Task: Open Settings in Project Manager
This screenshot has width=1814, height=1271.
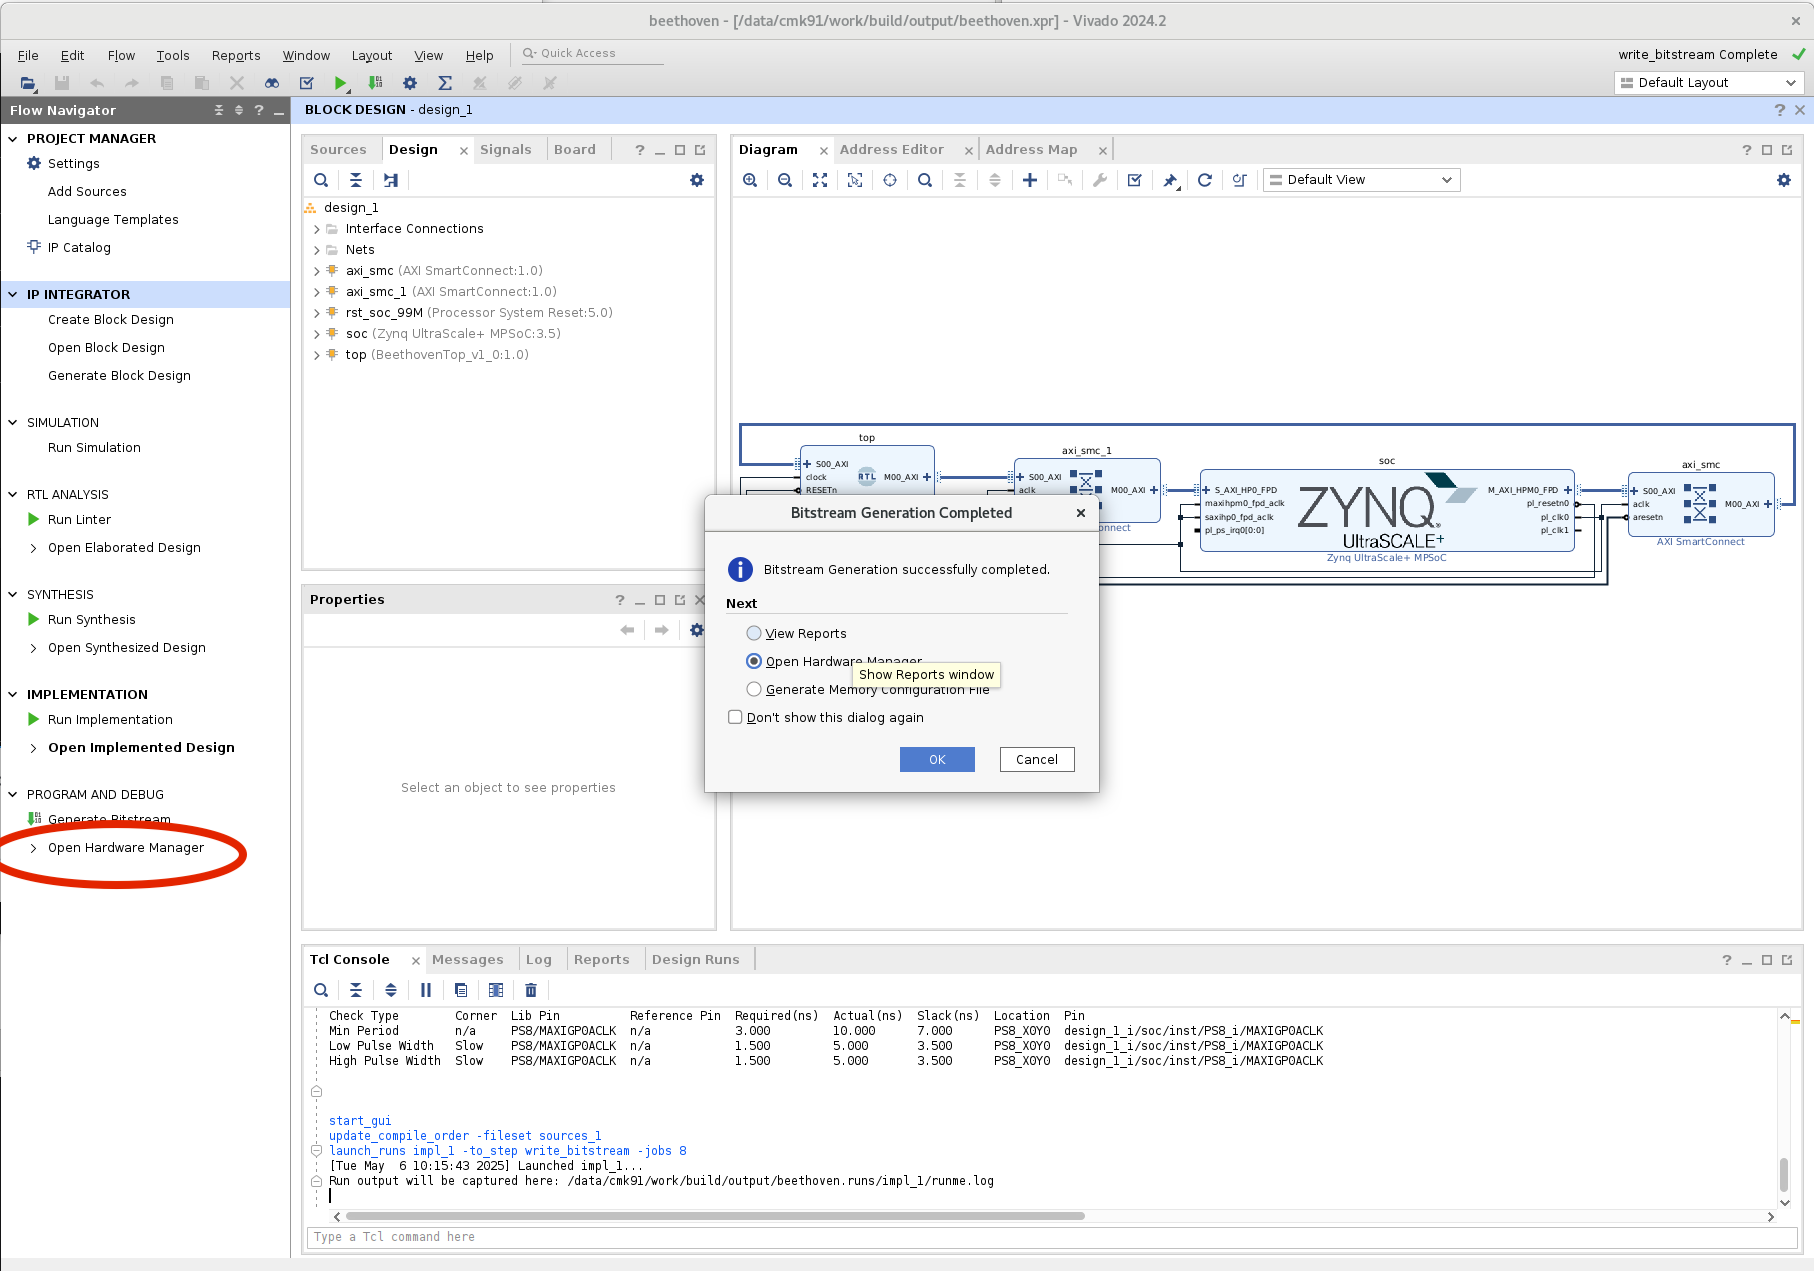Action: pos(74,164)
